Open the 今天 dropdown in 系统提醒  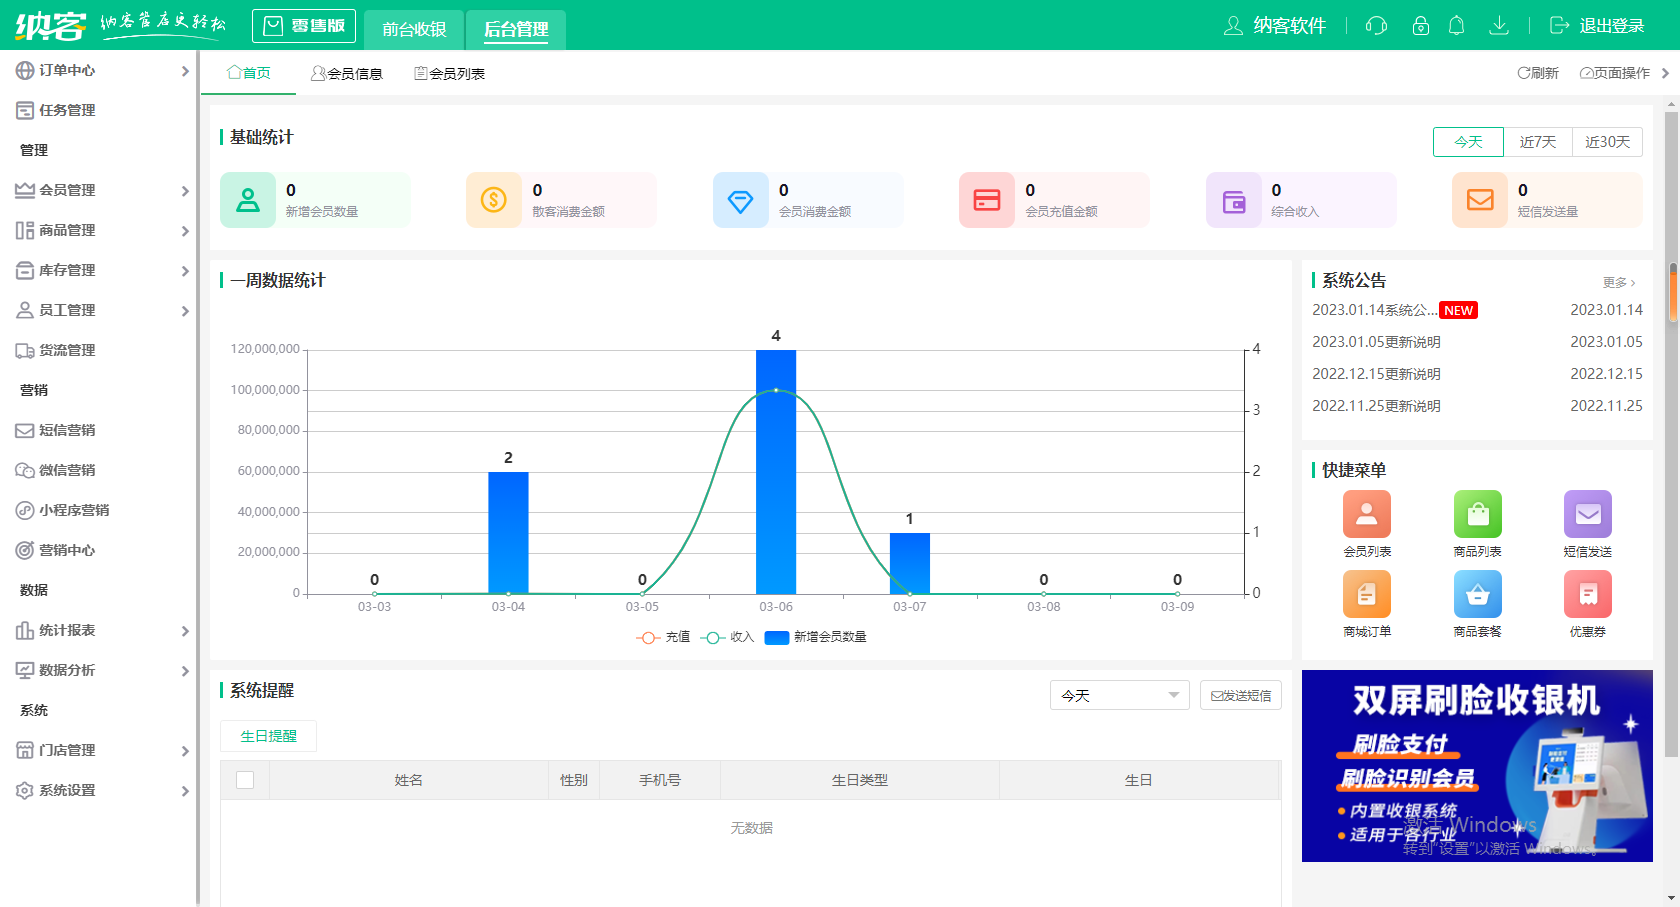(1118, 695)
